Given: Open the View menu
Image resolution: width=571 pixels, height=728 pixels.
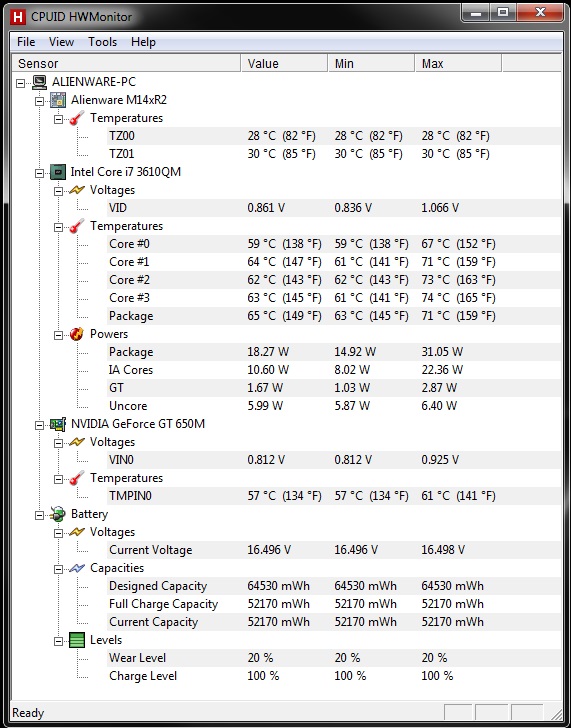Looking at the screenshot, I should click(x=61, y=42).
